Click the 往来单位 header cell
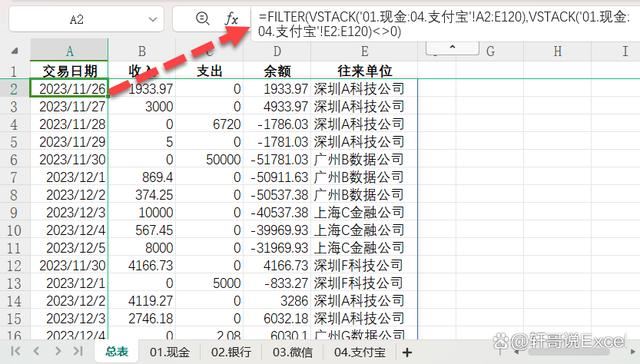This screenshot has width=640, height=364. (x=364, y=71)
